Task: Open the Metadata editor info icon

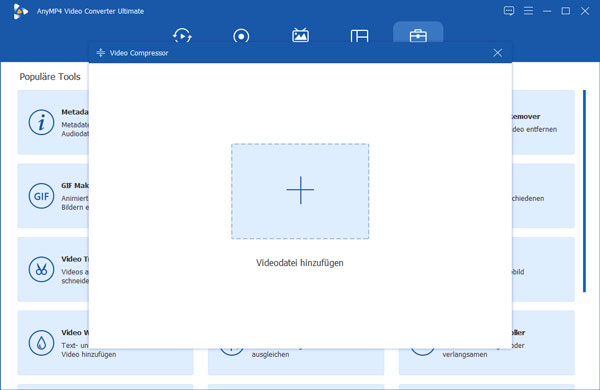Action: point(41,122)
